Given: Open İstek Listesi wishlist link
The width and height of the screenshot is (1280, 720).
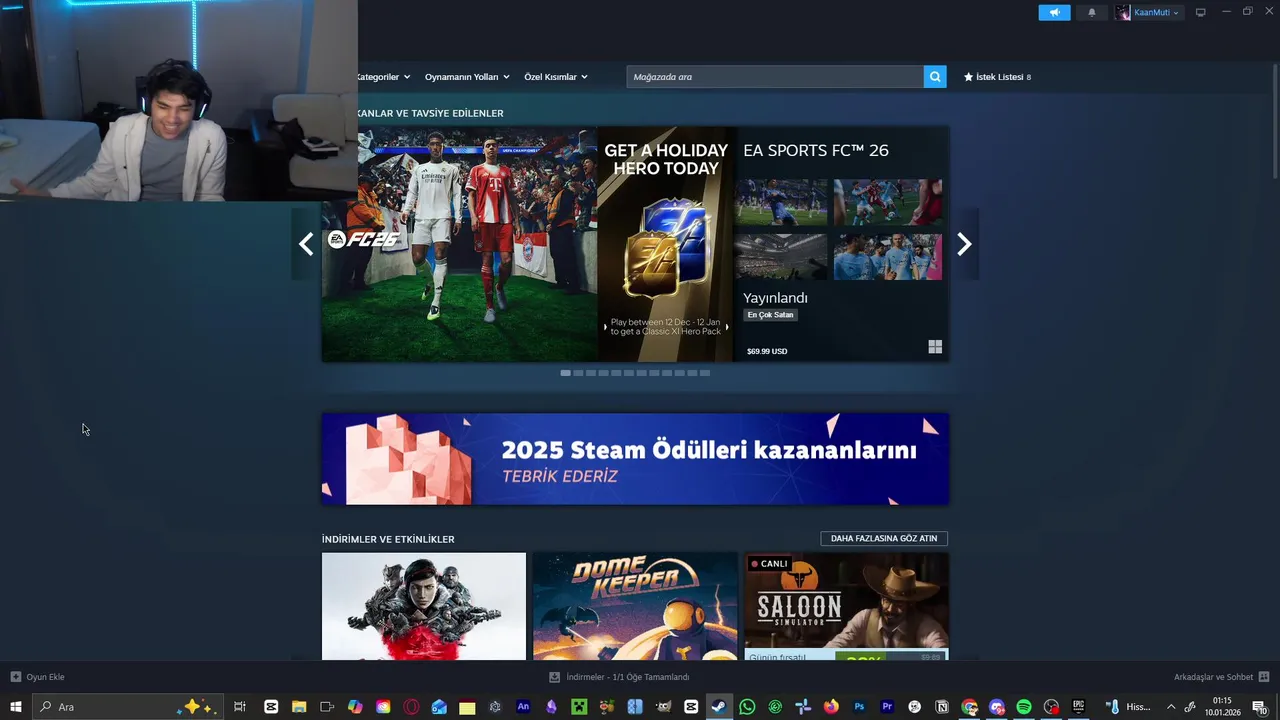Looking at the screenshot, I should (x=997, y=77).
